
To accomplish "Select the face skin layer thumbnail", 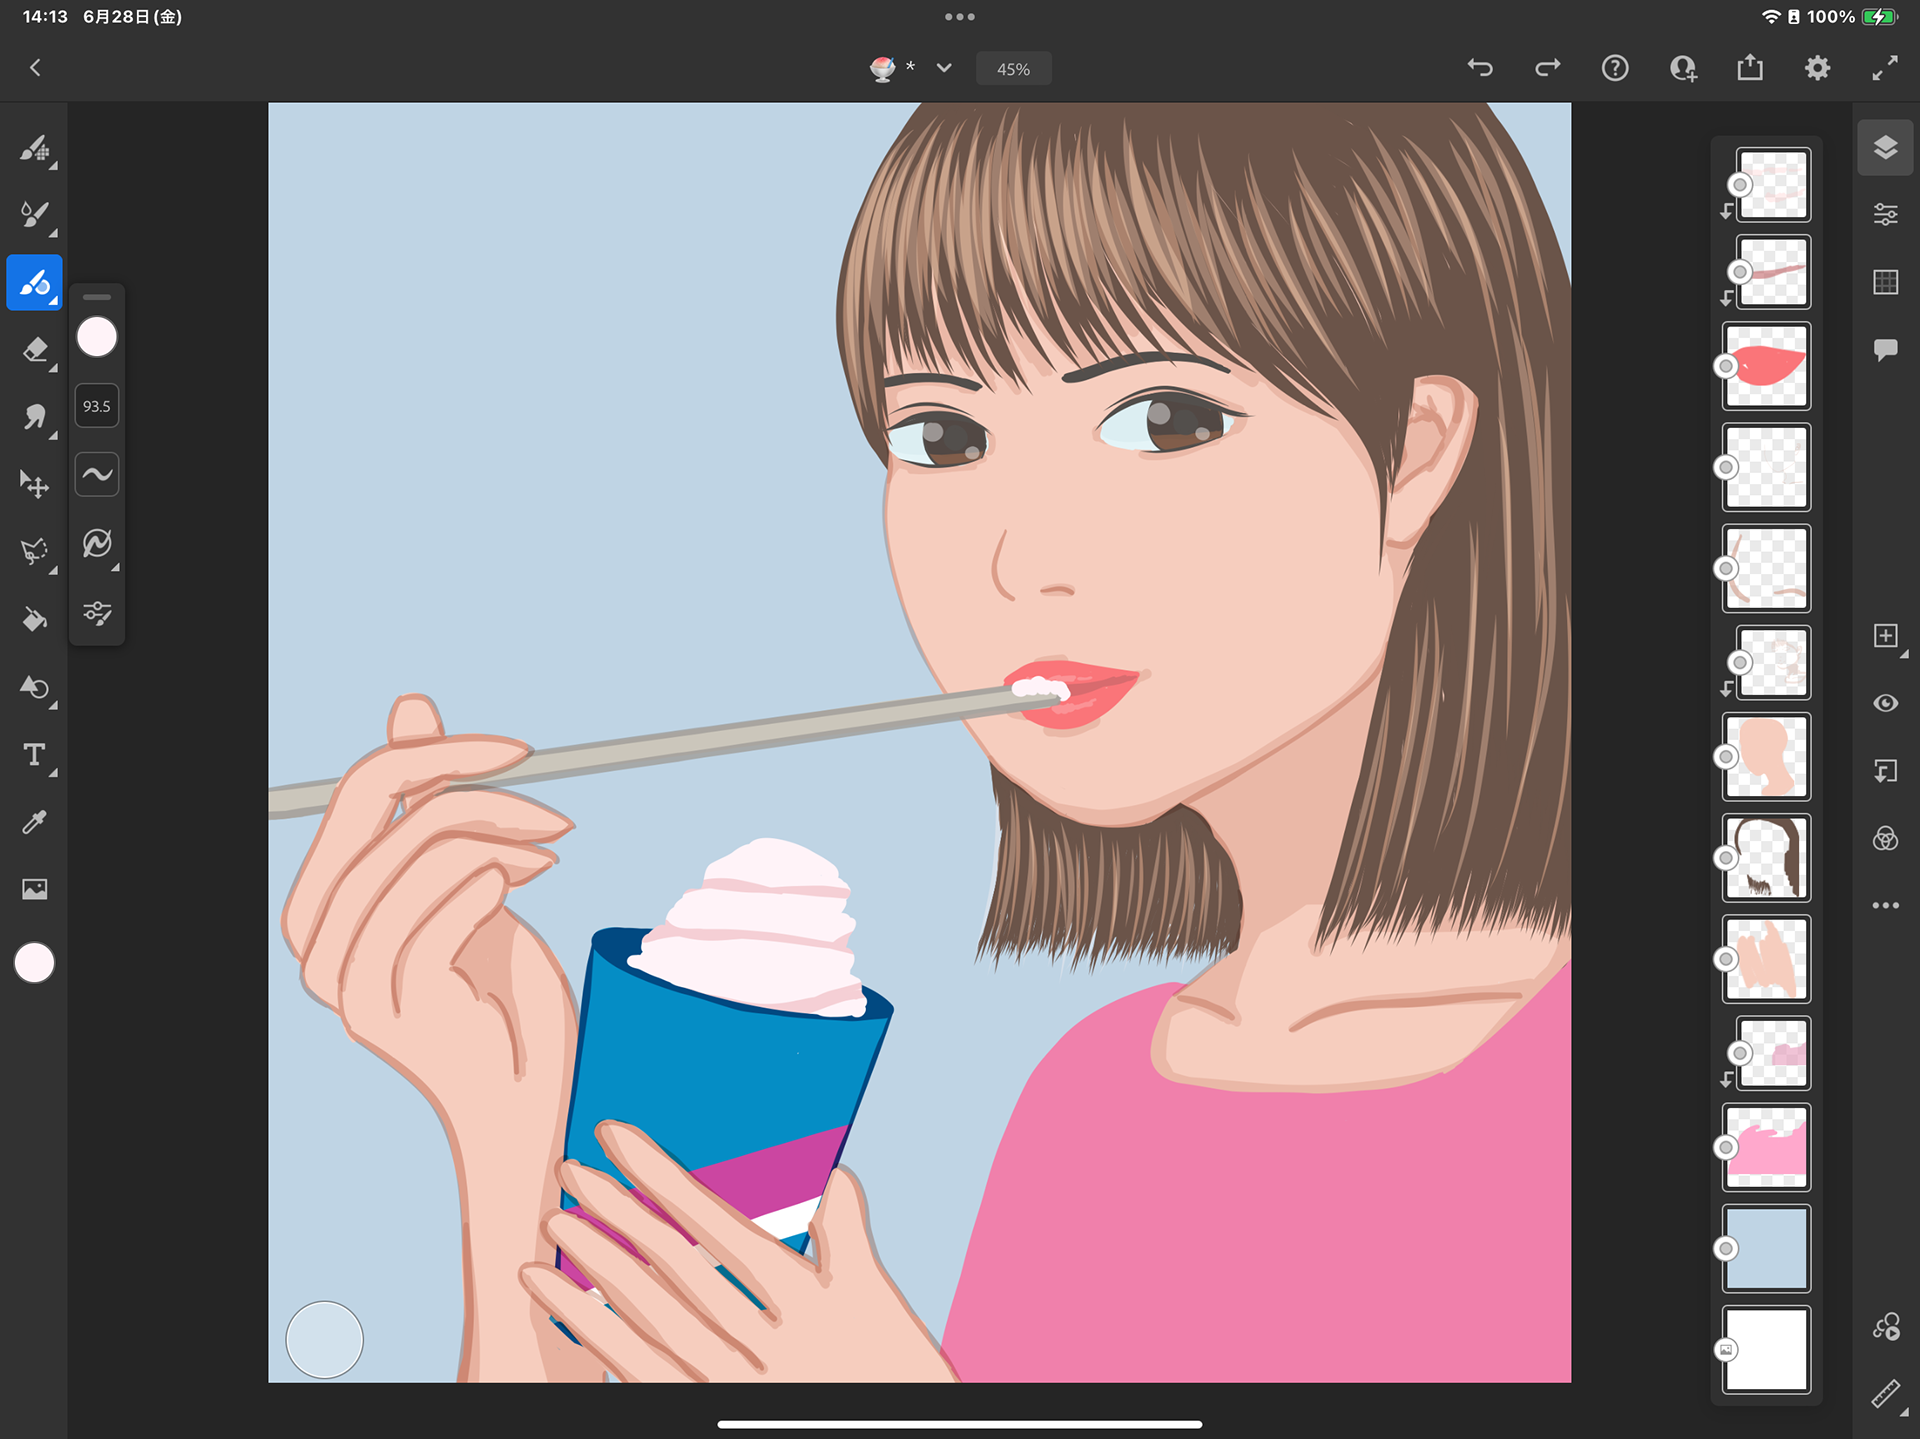I will tap(1766, 757).
